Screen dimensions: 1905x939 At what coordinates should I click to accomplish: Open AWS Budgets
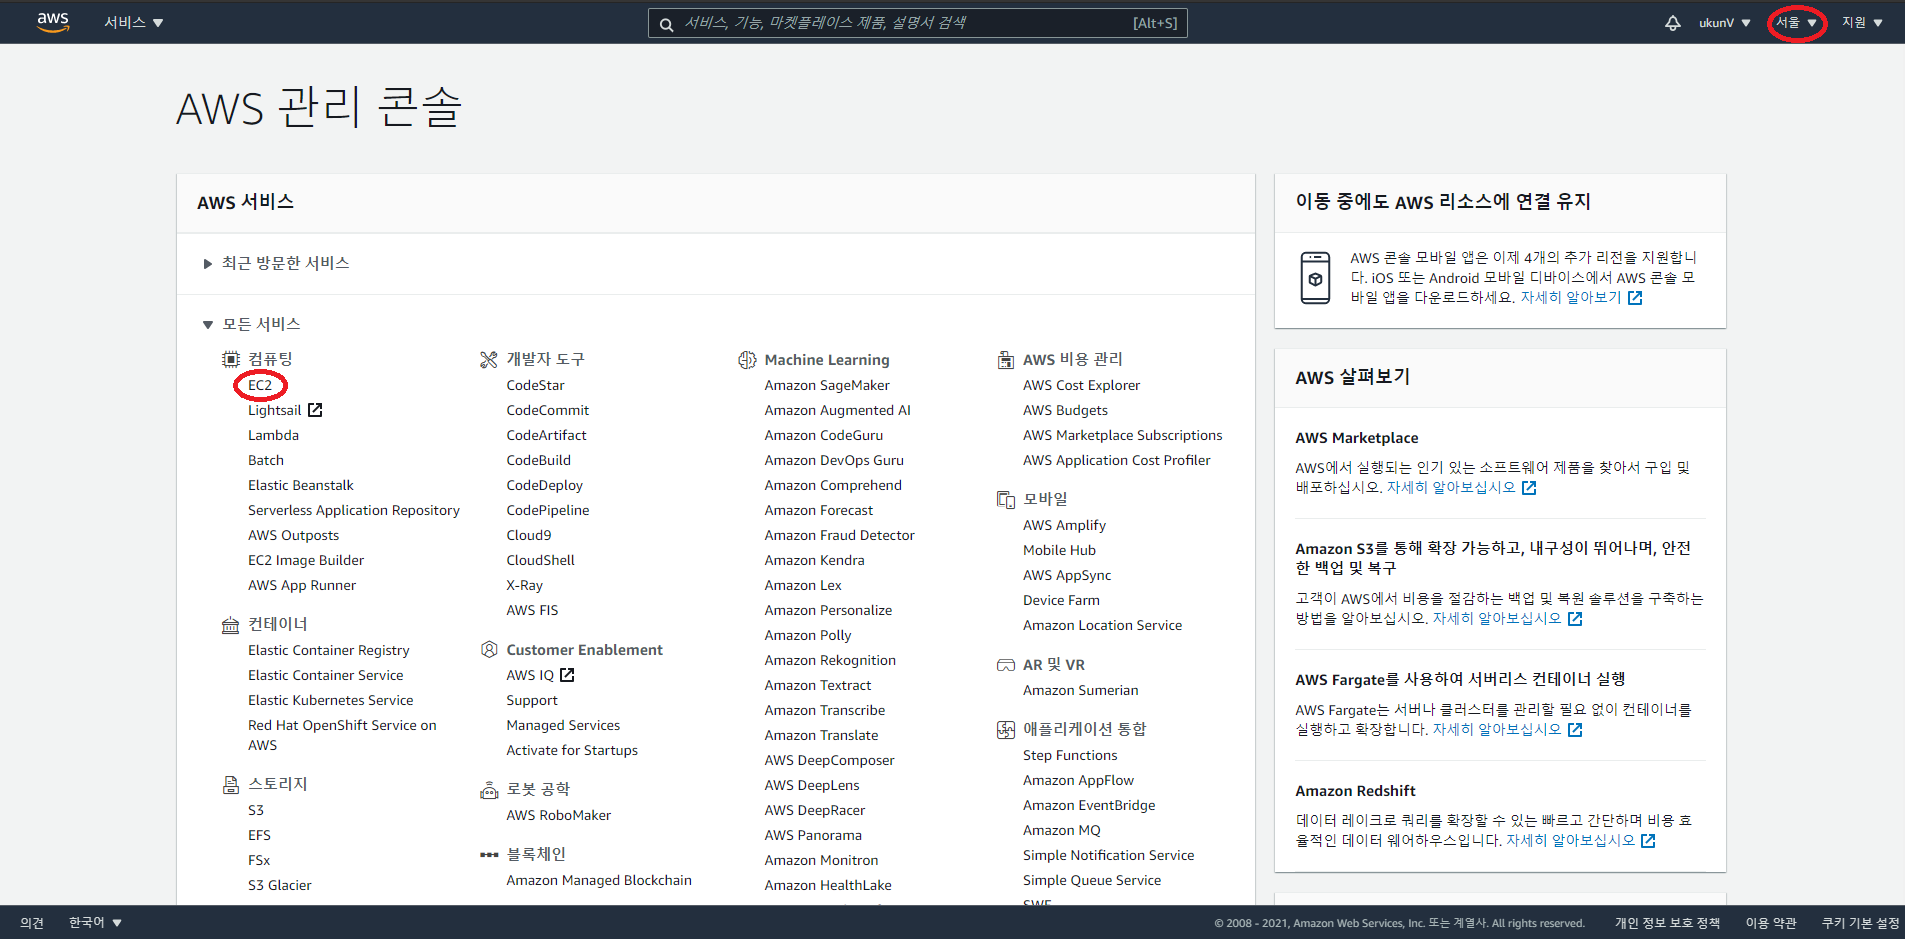(x=1065, y=410)
